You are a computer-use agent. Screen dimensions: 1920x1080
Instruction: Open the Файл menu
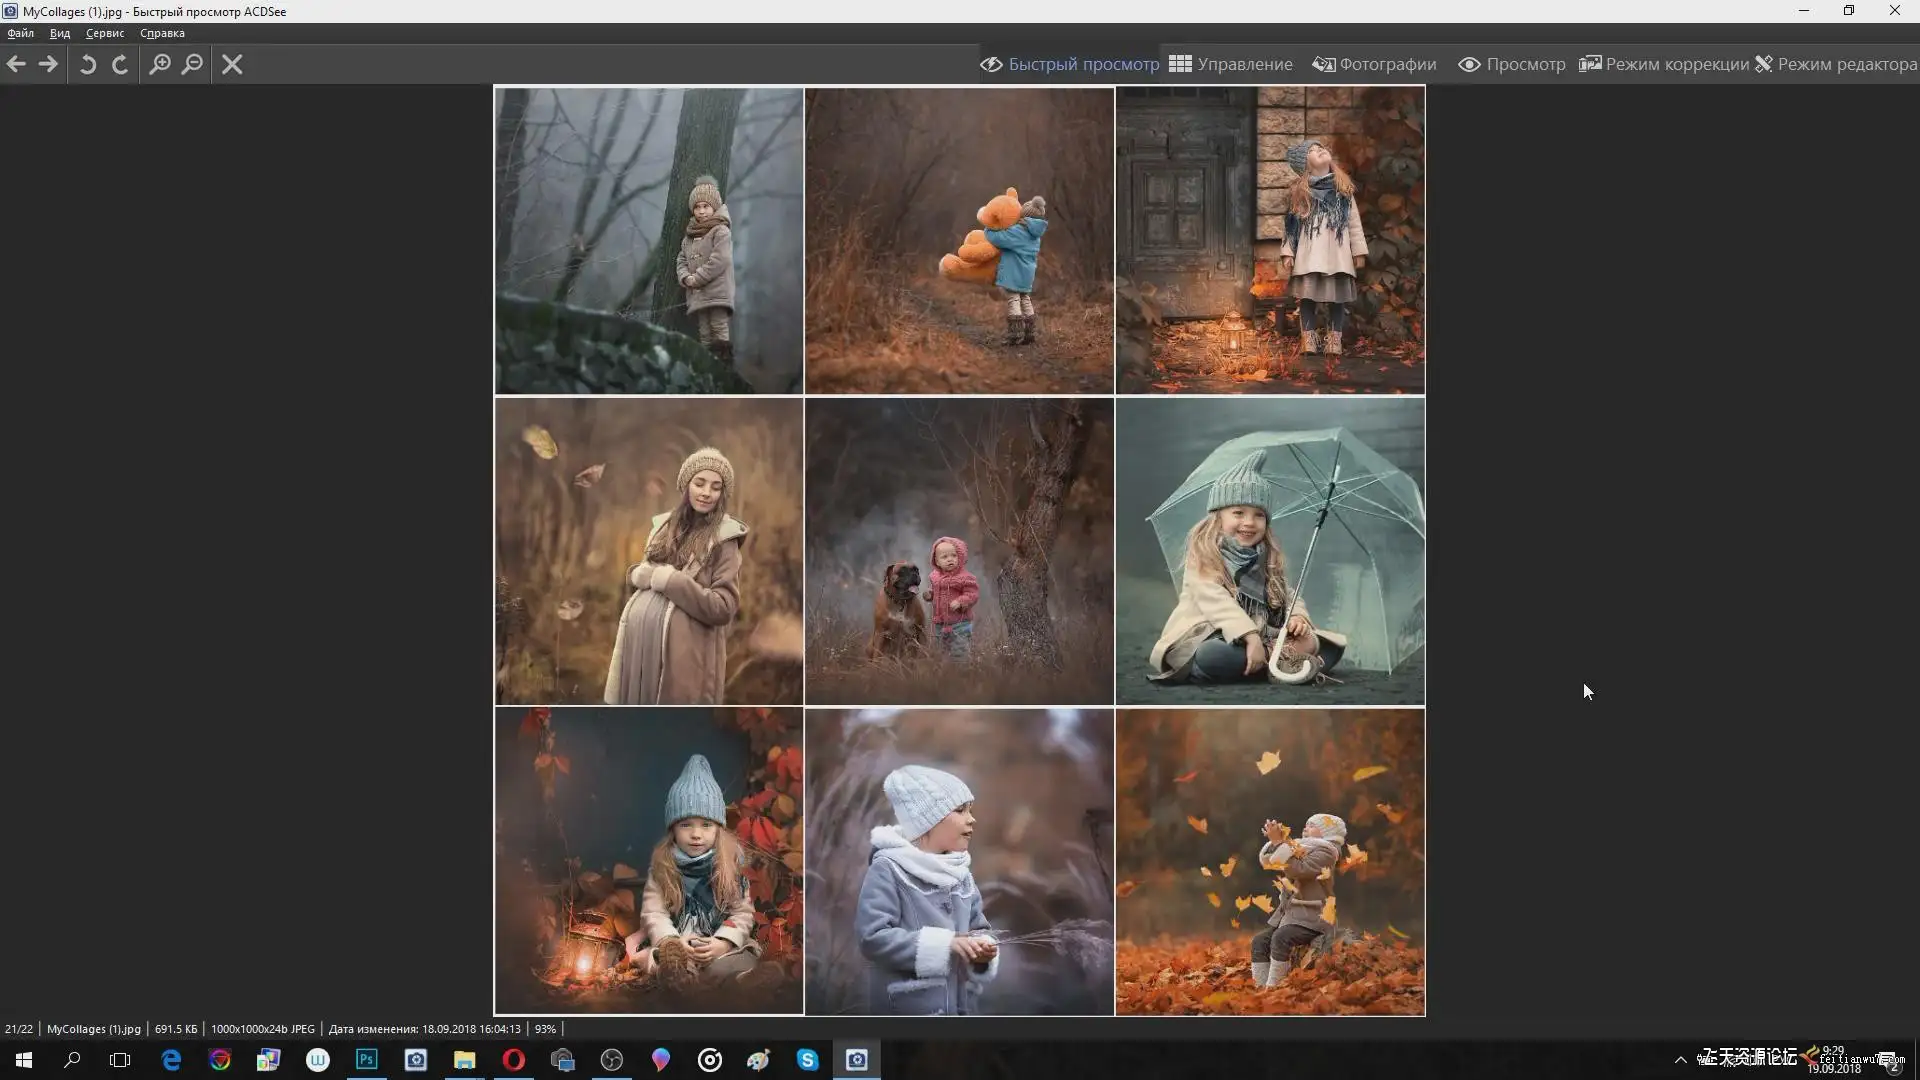(x=20, y=33)
